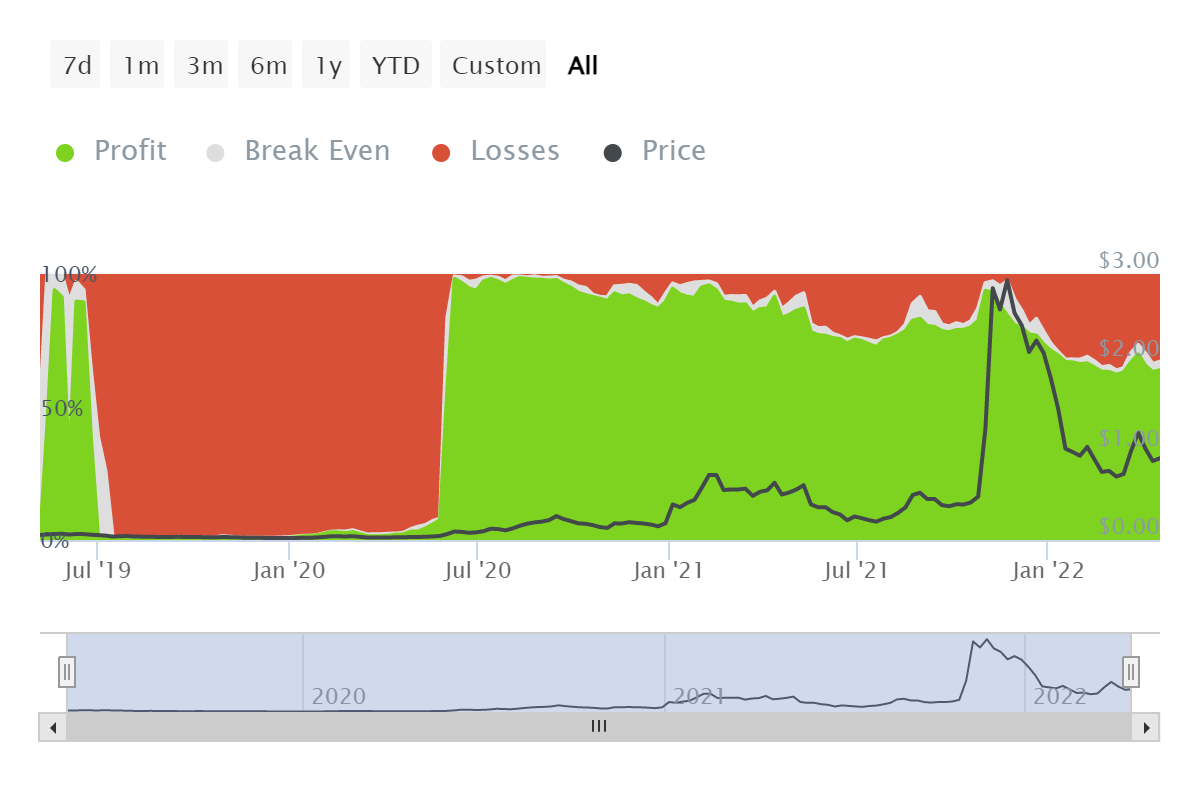Switch to the 3m range
This screenshot has height=800, width=1200.
coord(203,65)
